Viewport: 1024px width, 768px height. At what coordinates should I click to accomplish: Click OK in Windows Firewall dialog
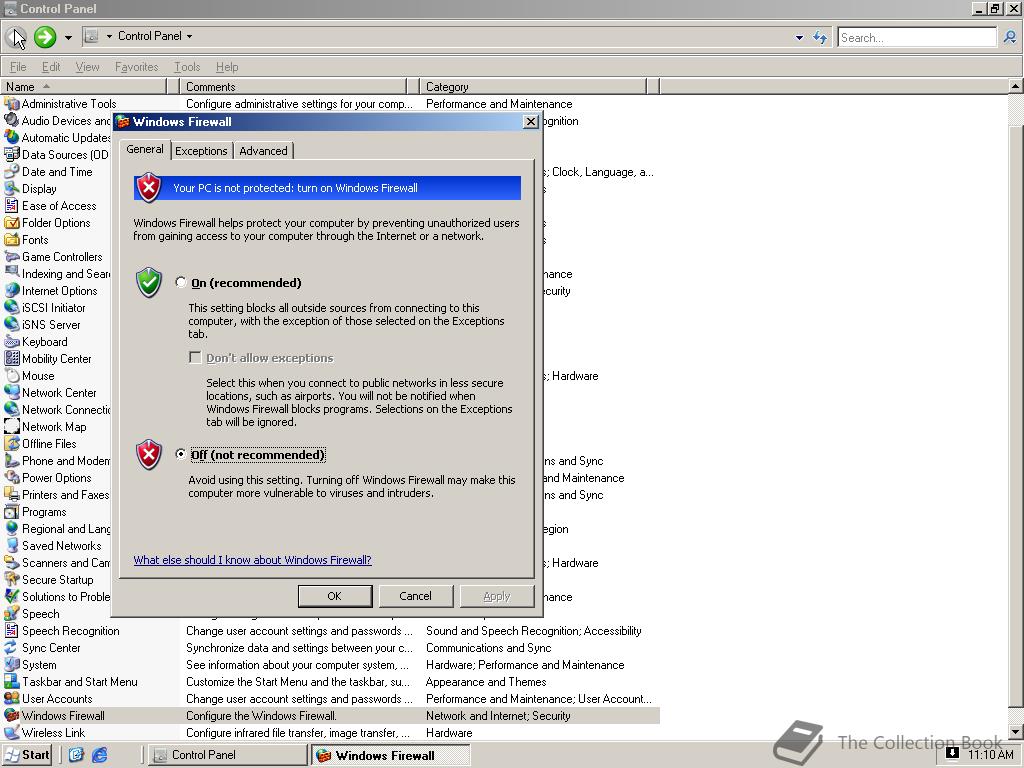(334, 596)
